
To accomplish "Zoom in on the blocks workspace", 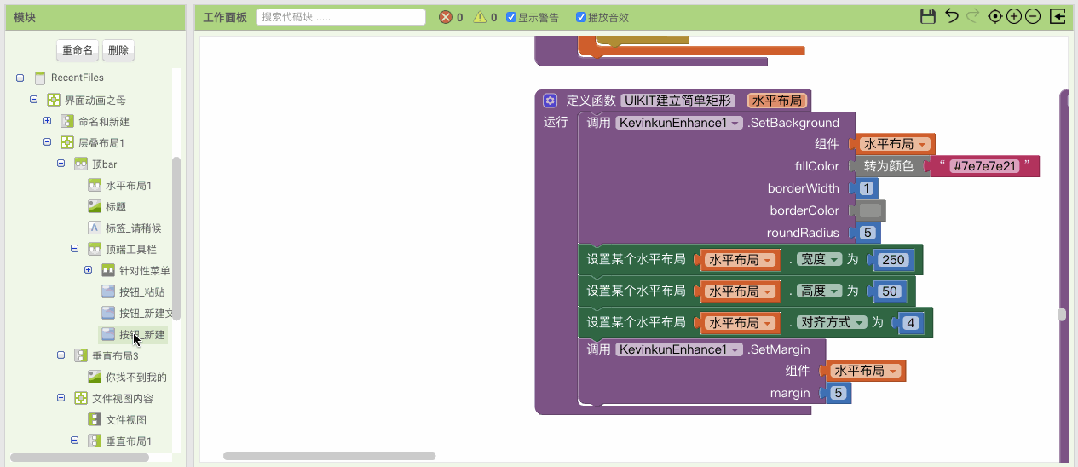I will tap(1013, 17).
